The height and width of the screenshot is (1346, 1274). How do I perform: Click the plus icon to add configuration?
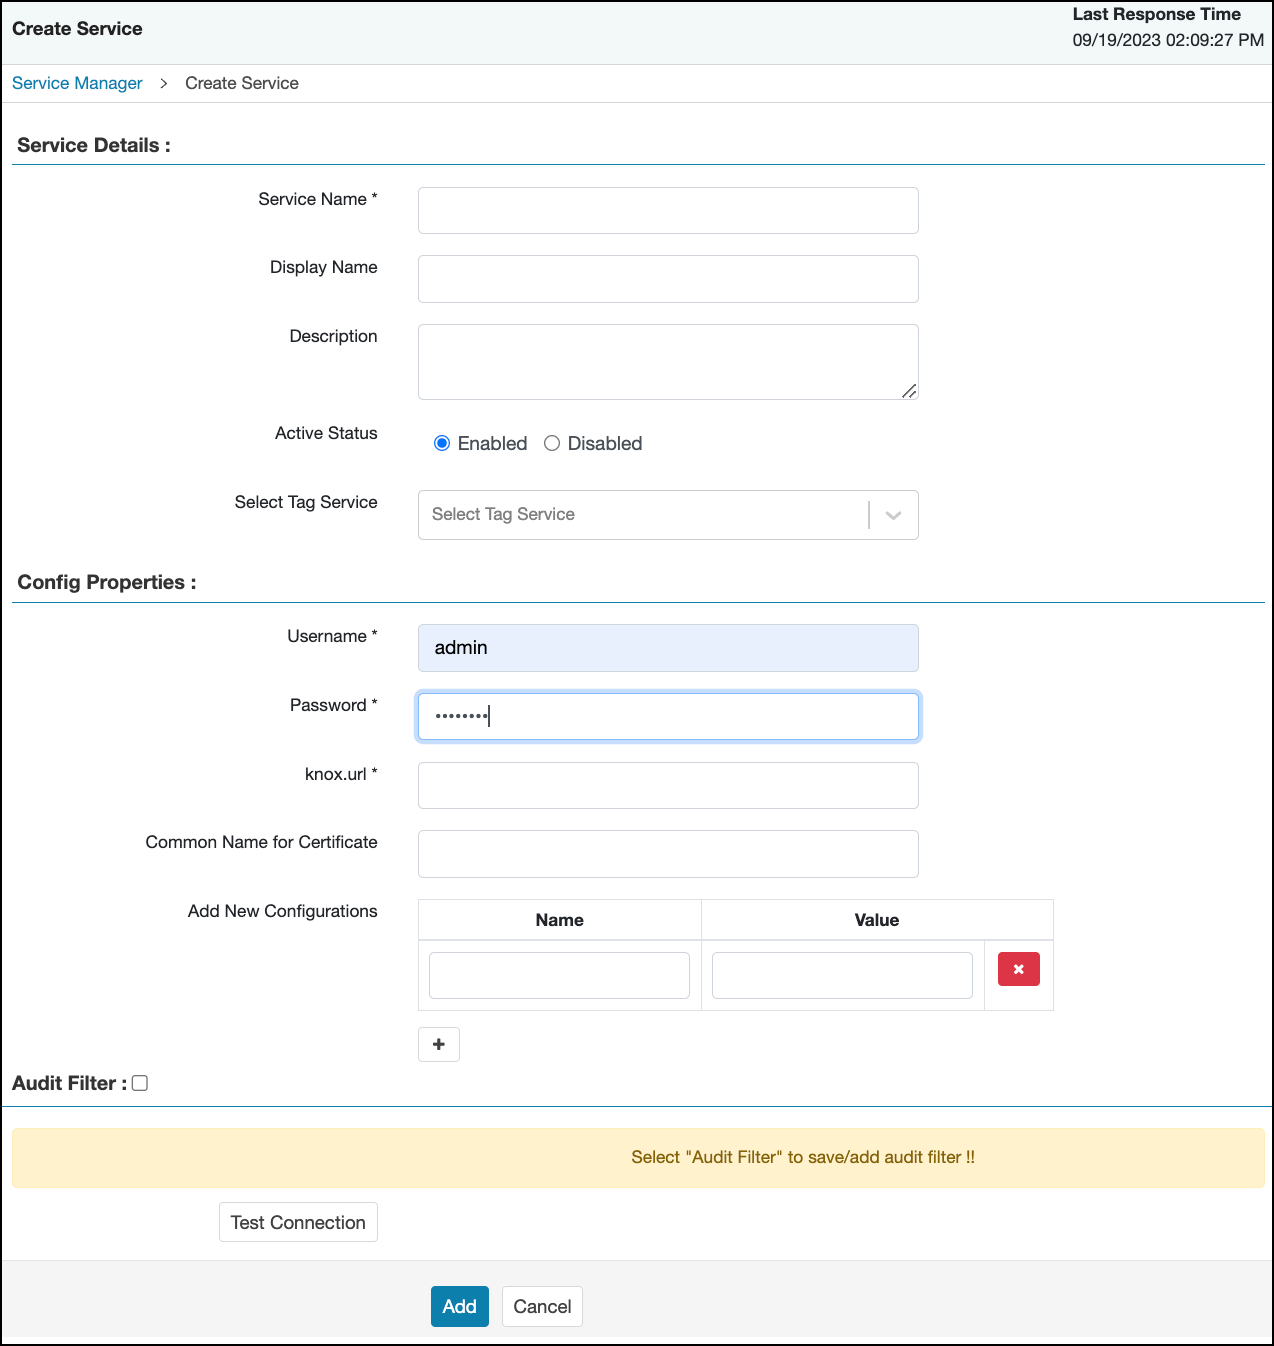tap(438, 1044)
